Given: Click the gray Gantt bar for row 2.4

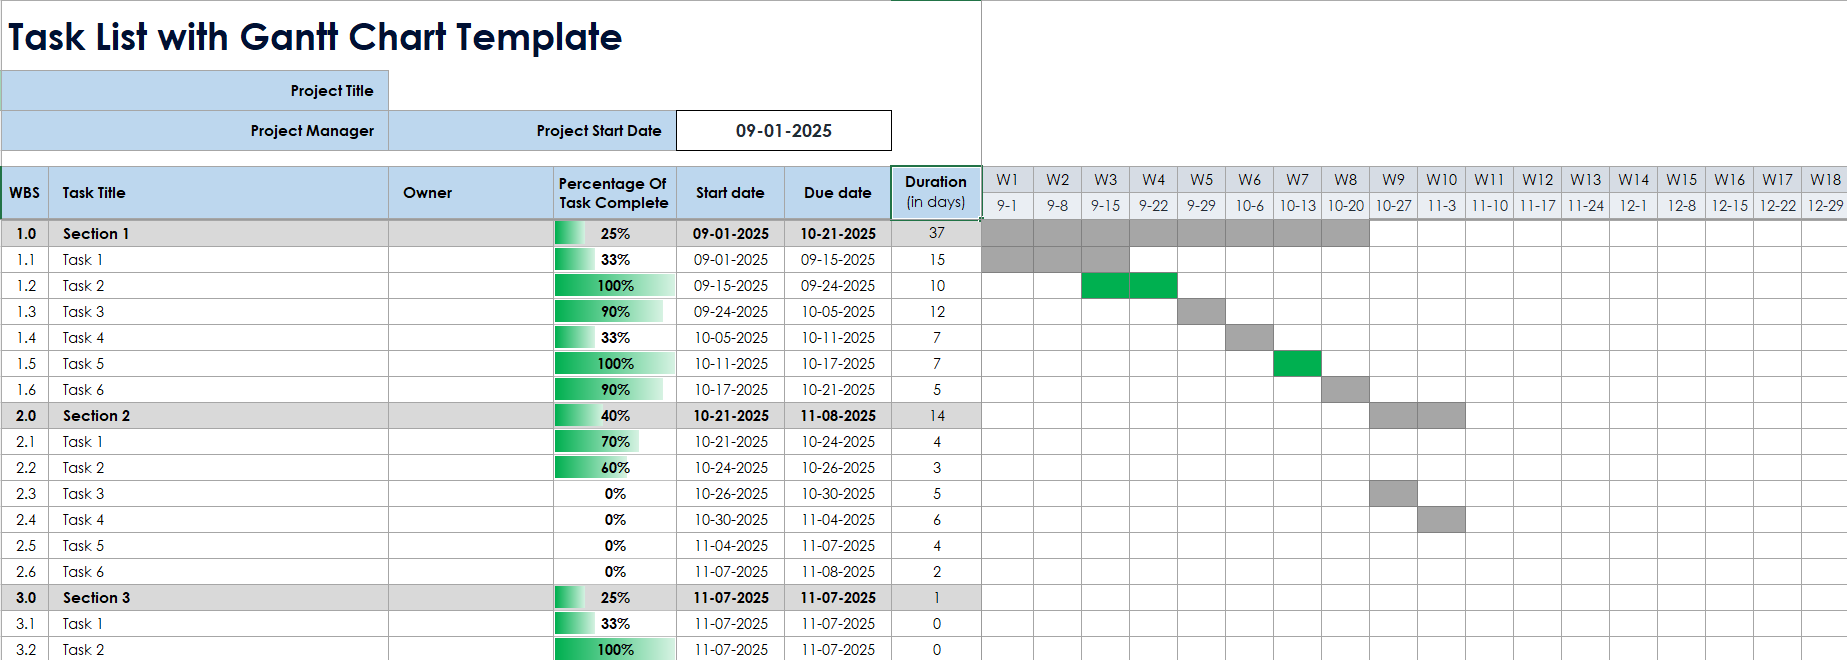Looking at the screenshot, I should 1441,519.
